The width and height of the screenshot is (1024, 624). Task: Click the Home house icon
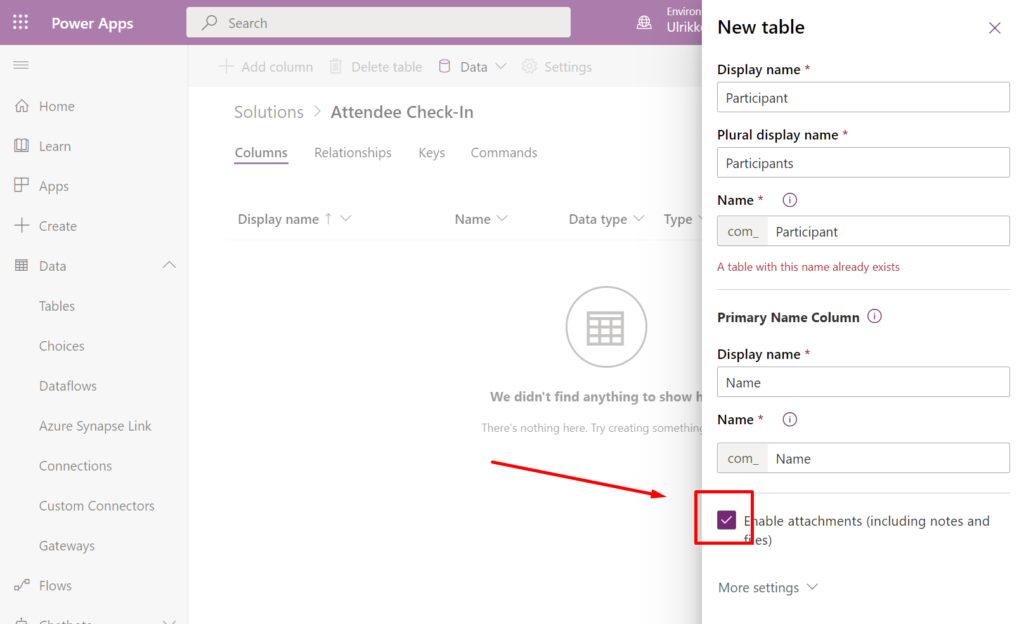22,106
